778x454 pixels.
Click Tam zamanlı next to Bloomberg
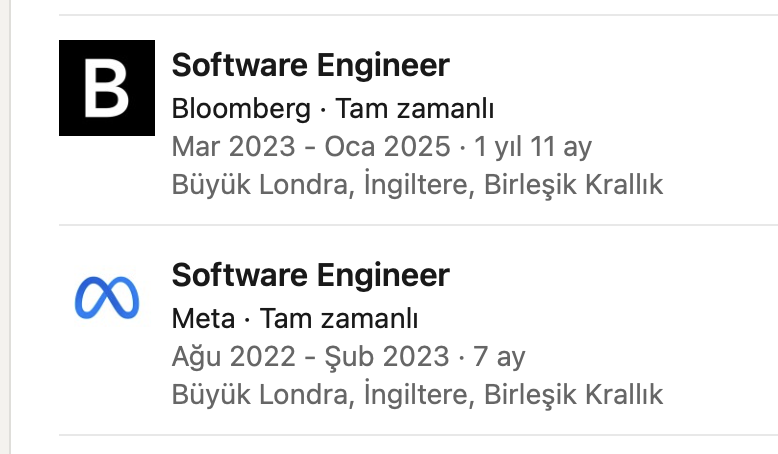click(415, 109)
